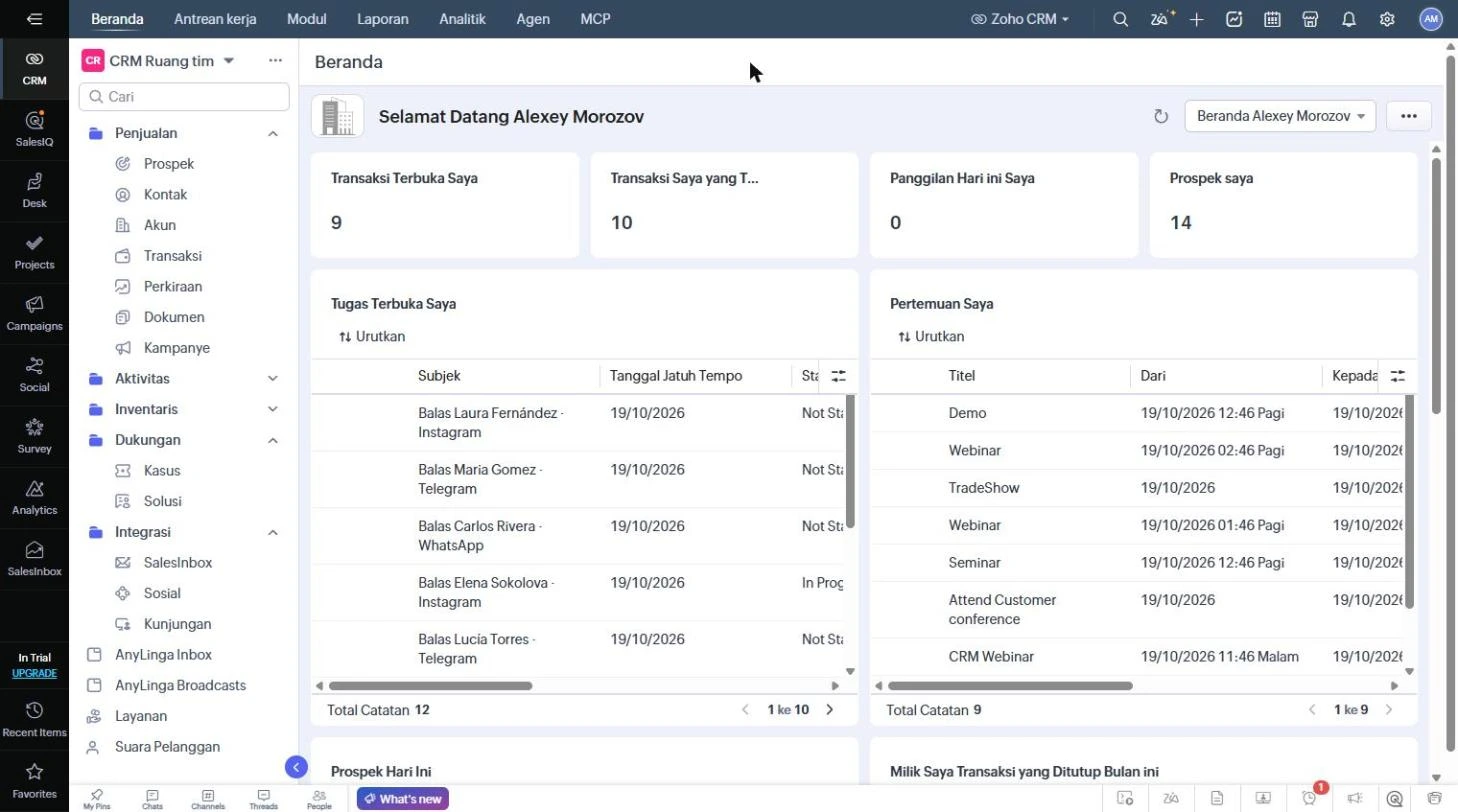This screenshot has height=812, width=1458.
Task: Click the Tugas Terbuka Saya horizontal scrollbar
Action: (x=430, y=686)
